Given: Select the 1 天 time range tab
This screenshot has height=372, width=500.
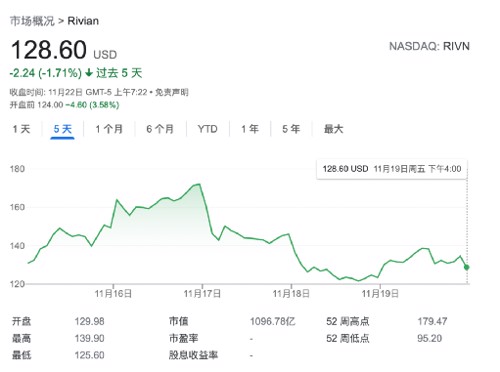Looking at the screenshot, I should coord(21,129).
